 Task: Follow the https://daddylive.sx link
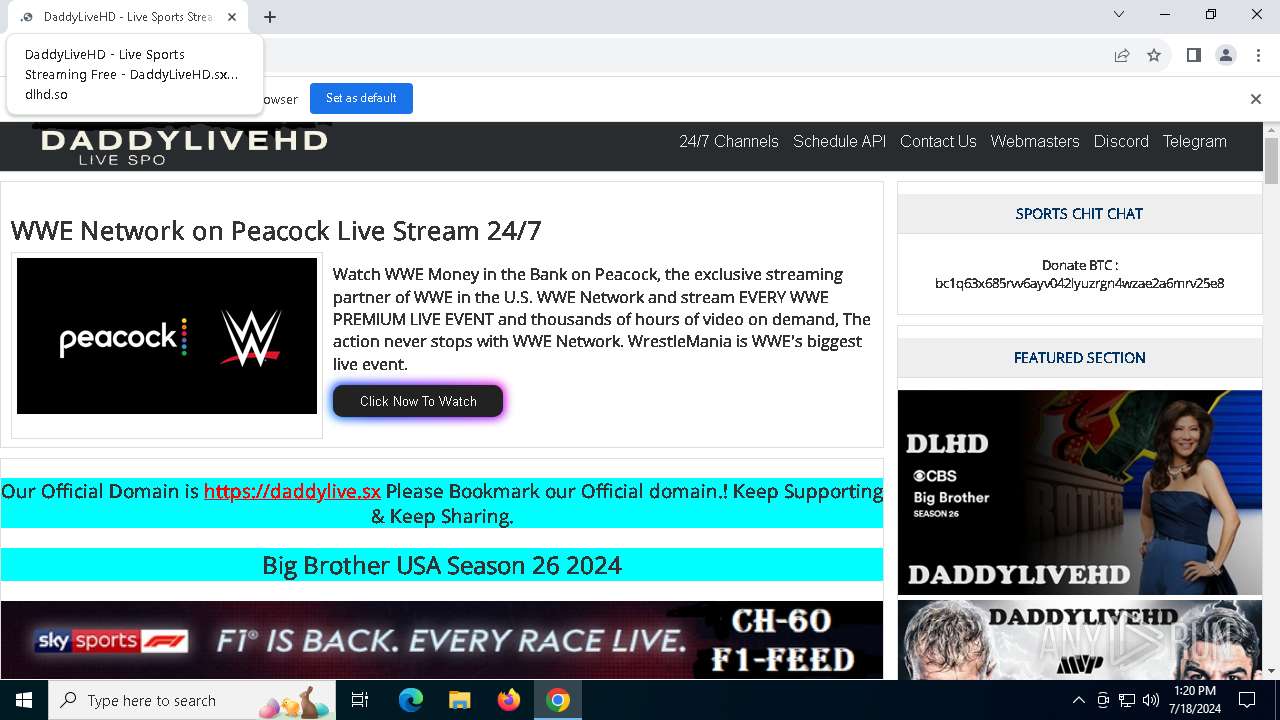click(292, 491)
